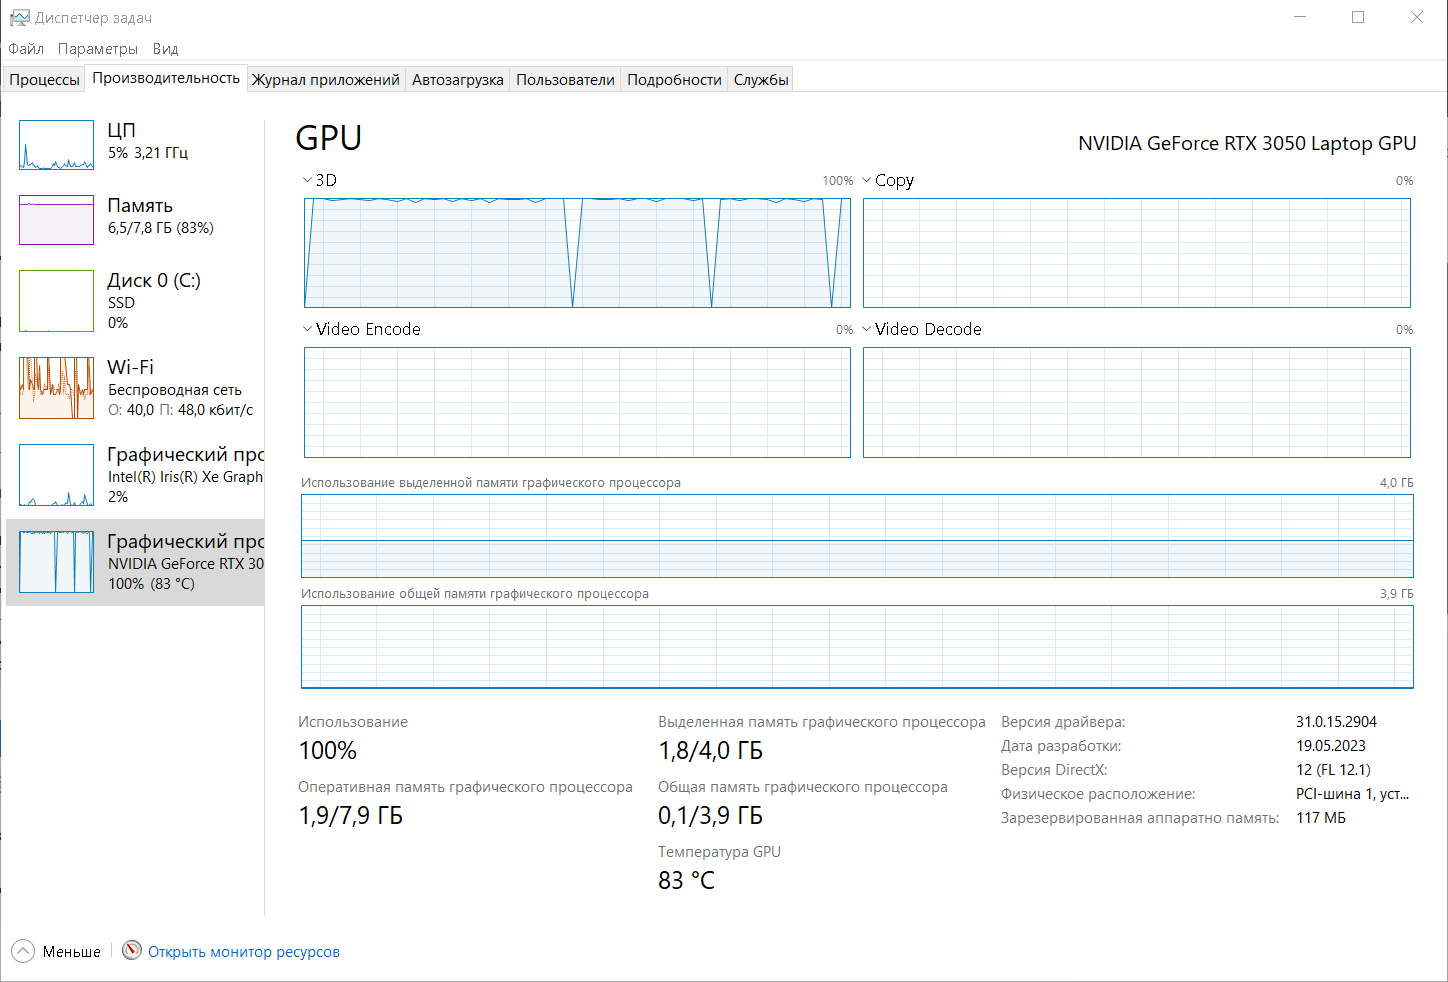Select the NVIDIA GeForce RTX GPU mini graph
This screenshot has height=982, width=1448.
tap(56, 562)
